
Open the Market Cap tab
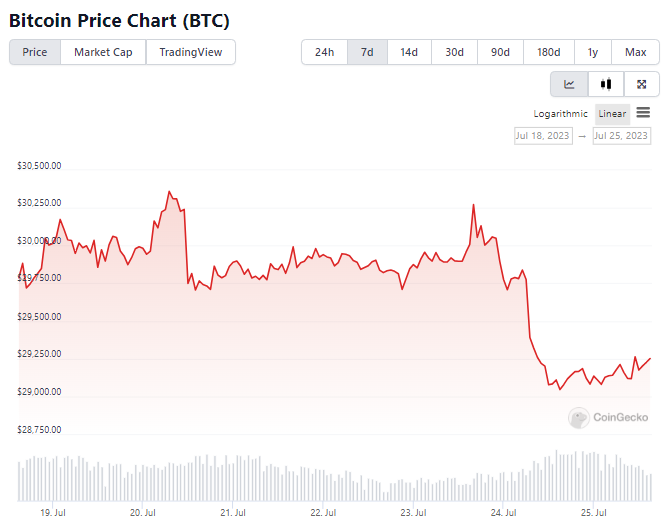pyautogui.click(x=103, y=52)
